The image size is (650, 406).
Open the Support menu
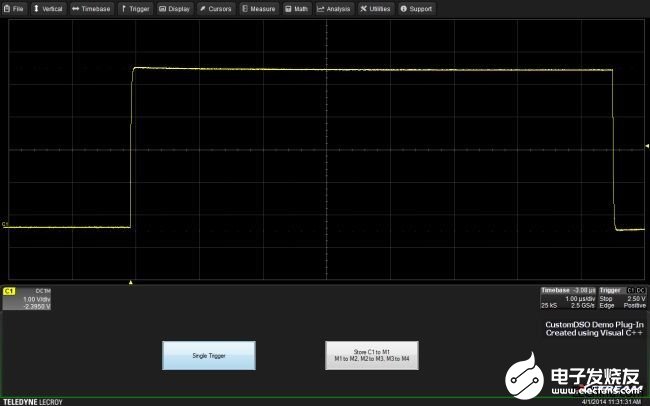point(417,9)
